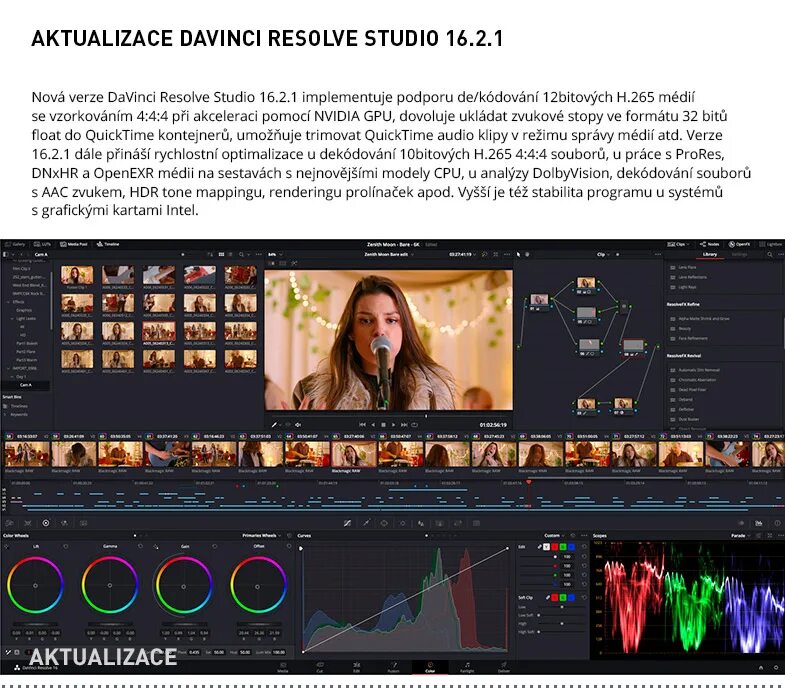Switch to the Media page
This screenshot has width=785, height=688.
pyautogui.click(x=283, y=667)
